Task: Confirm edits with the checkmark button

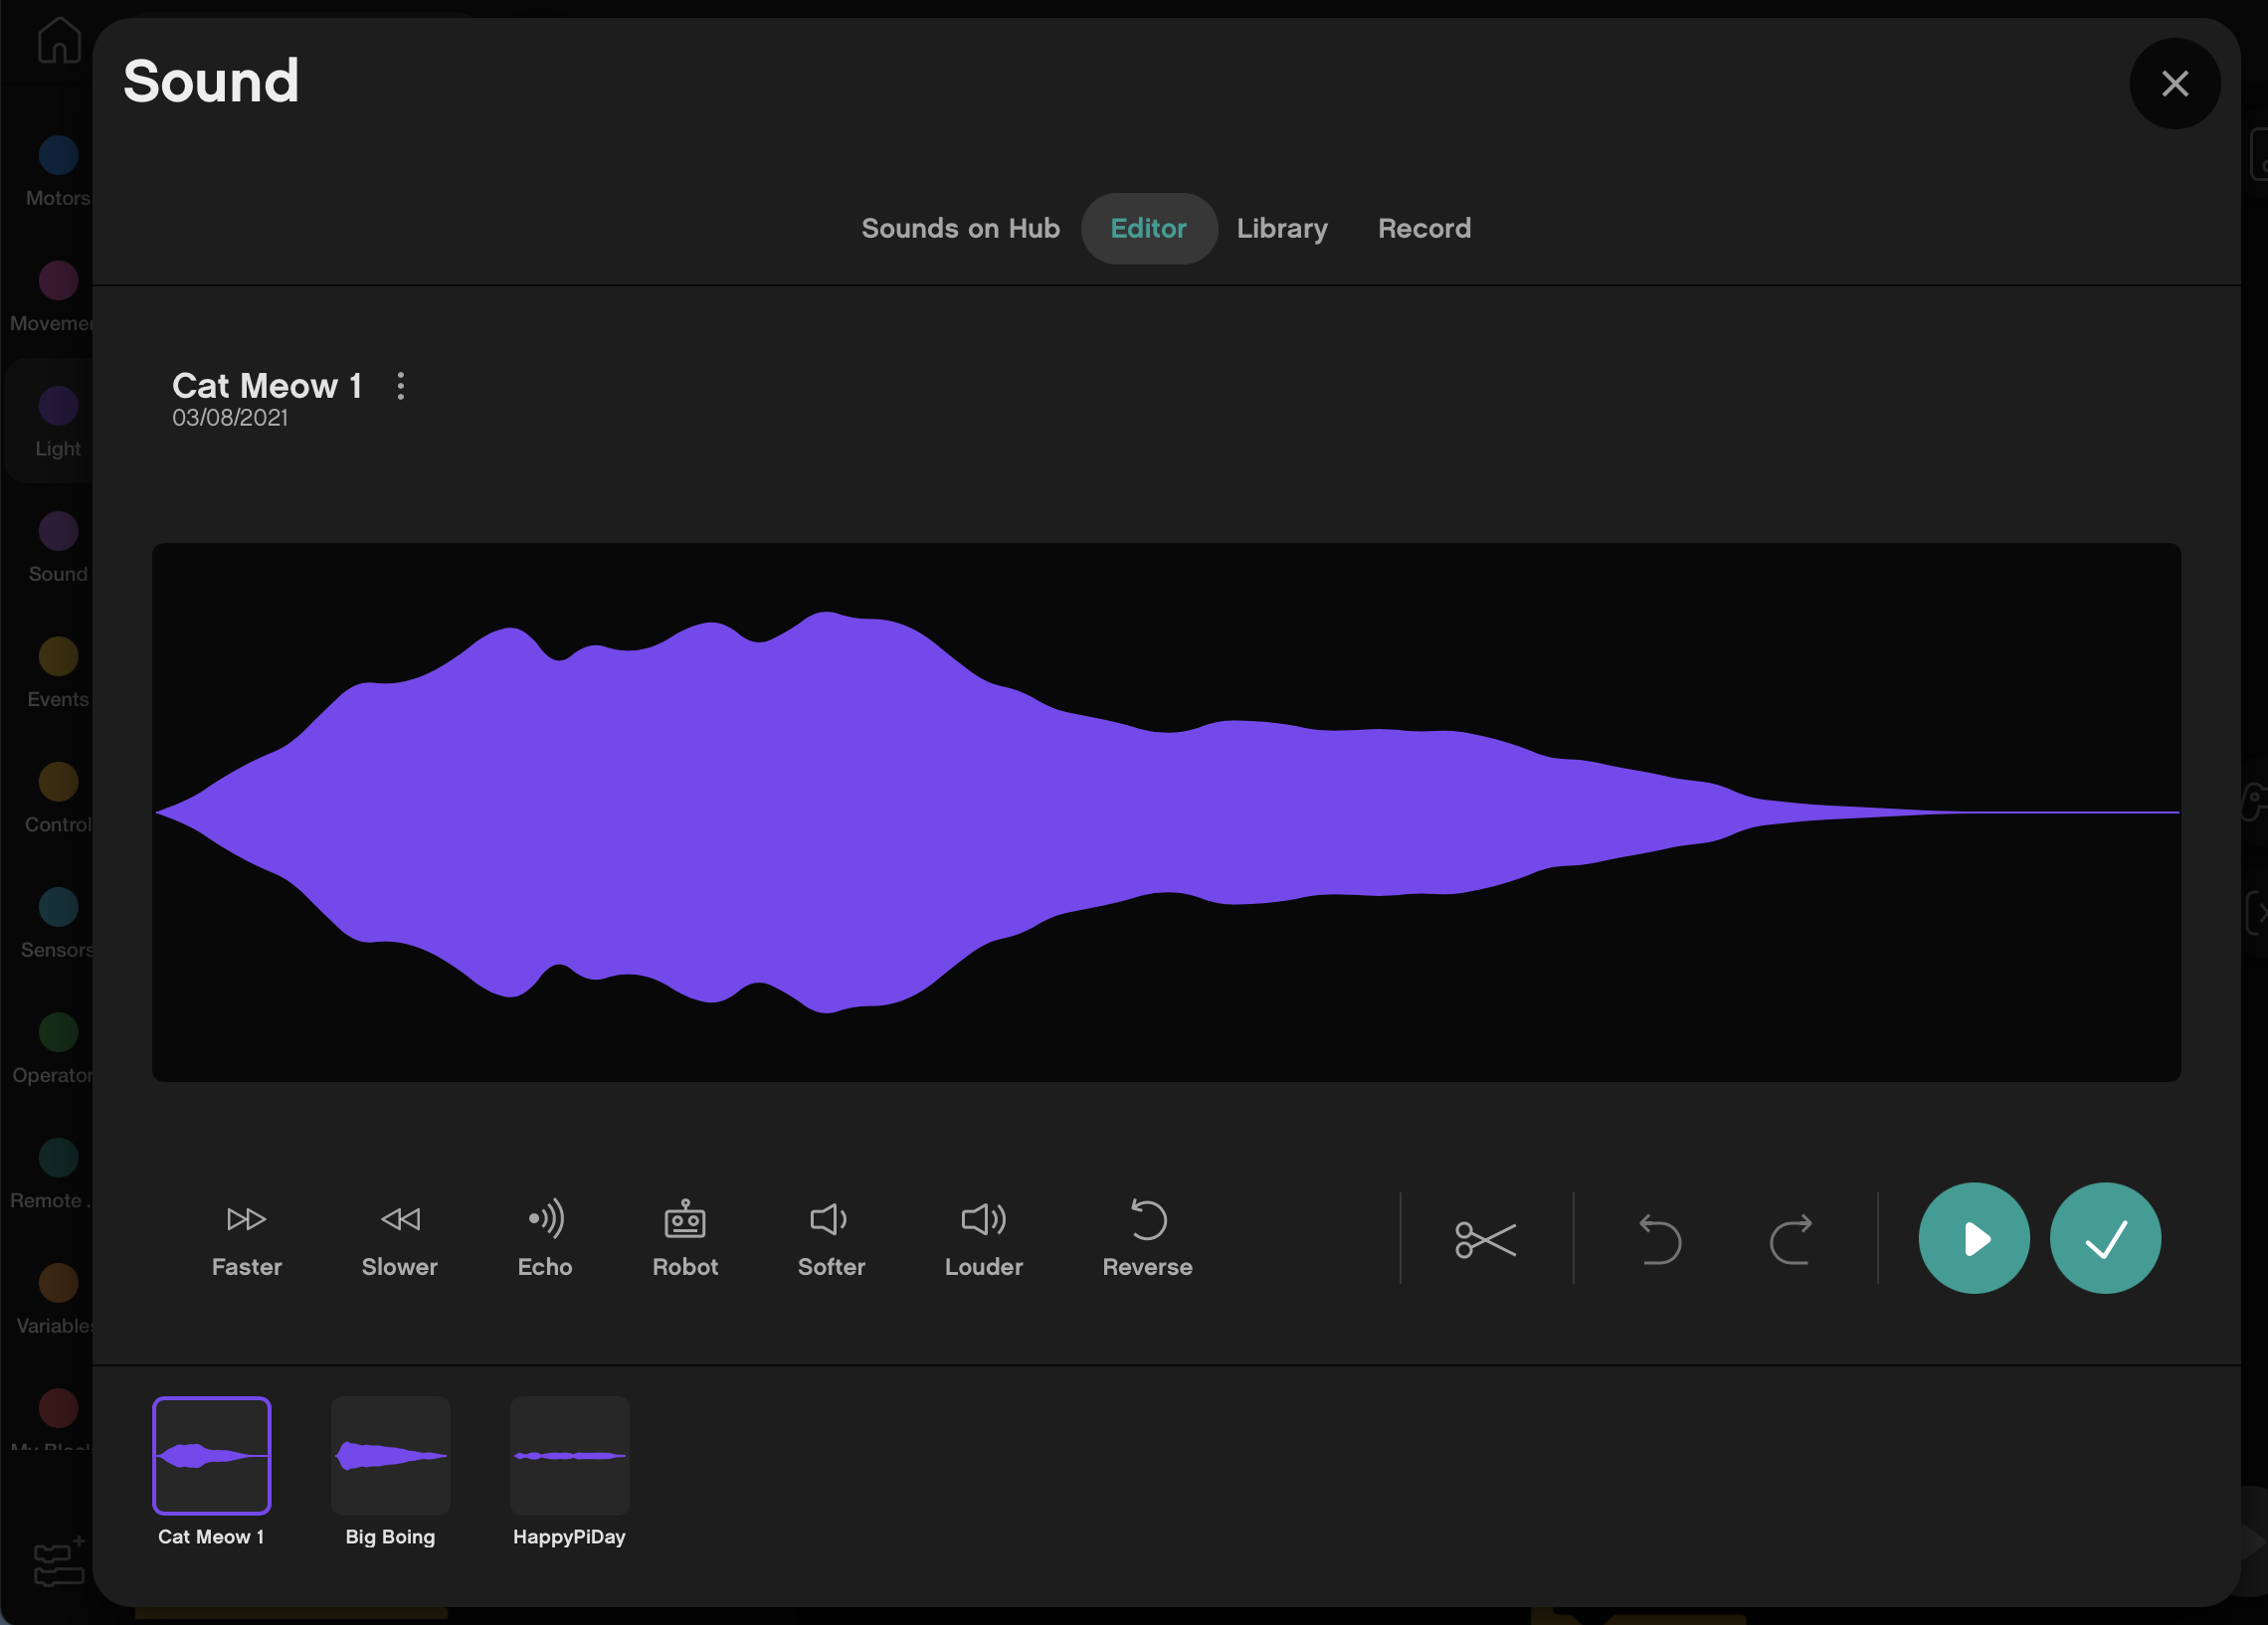Action: pos(2105,1238)
